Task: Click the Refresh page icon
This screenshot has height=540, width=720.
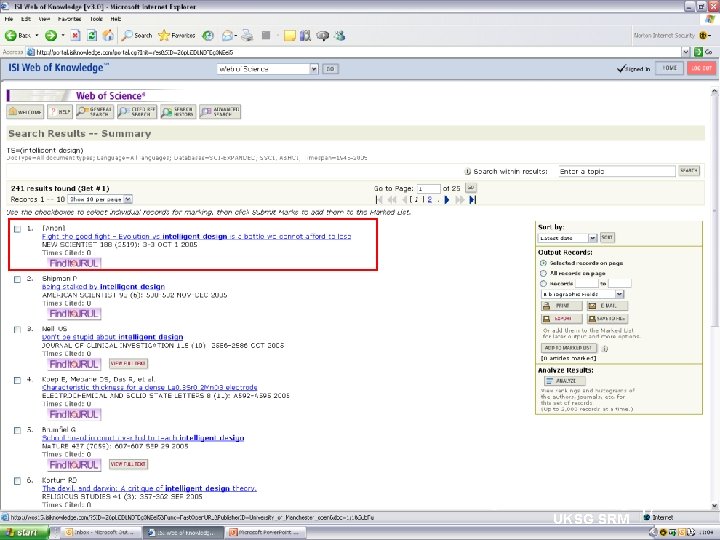Action: coord(92,35)
